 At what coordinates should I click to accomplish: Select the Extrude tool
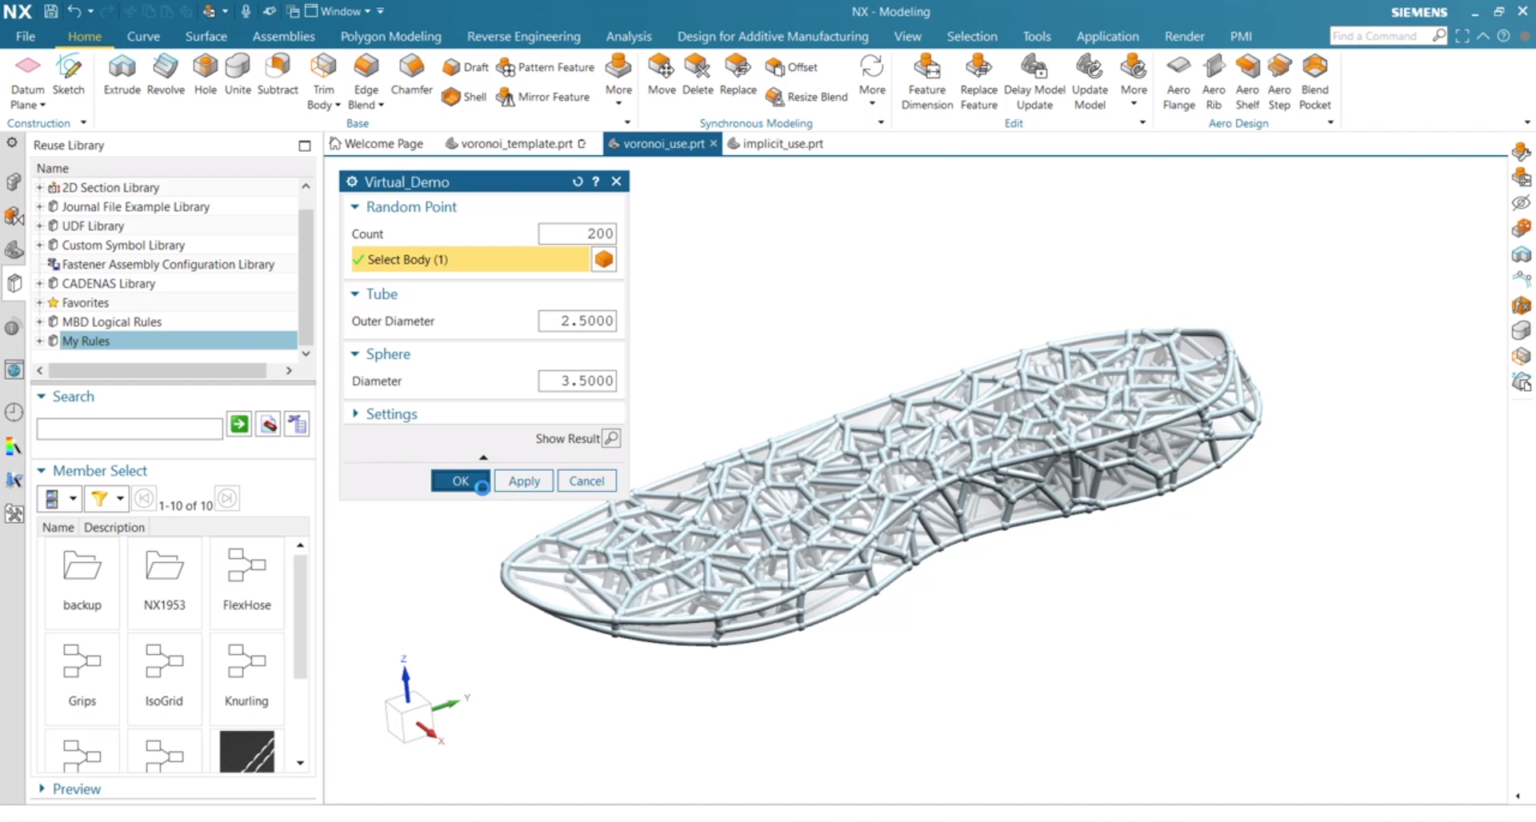coord(121,75)
